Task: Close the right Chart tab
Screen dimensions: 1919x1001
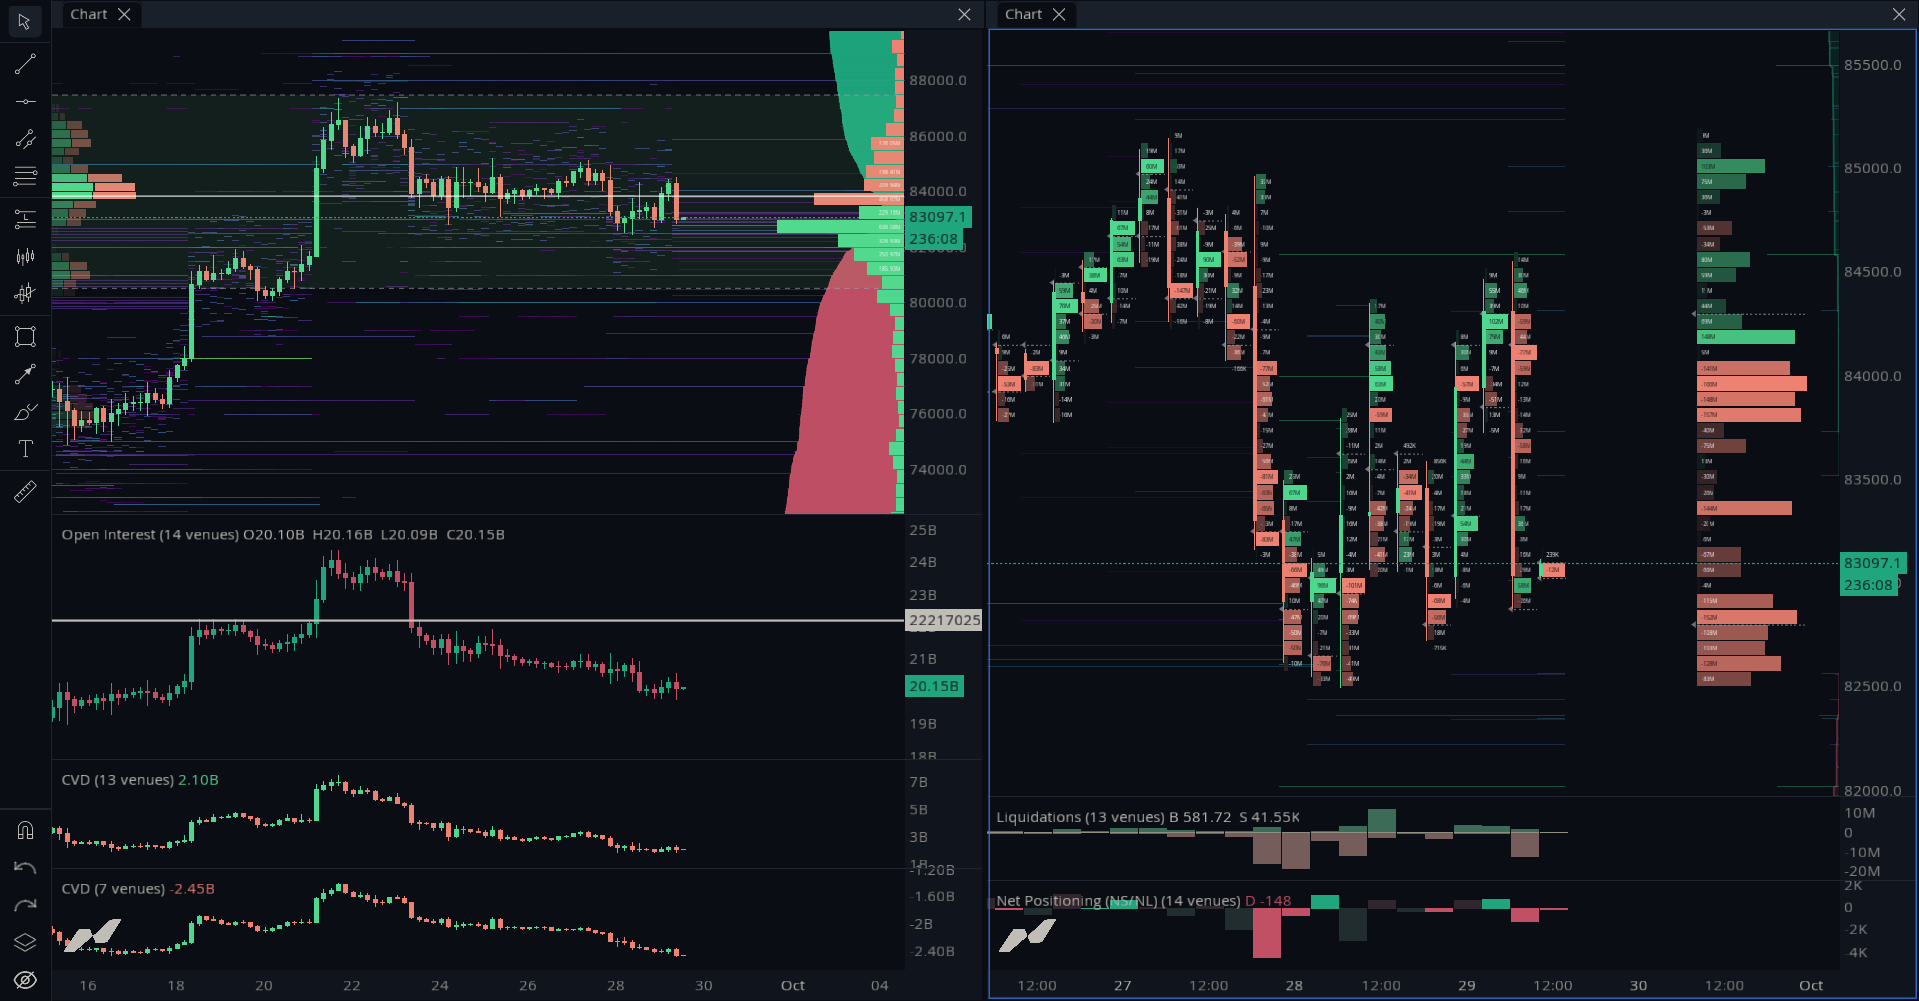Action: (1058, 14)
